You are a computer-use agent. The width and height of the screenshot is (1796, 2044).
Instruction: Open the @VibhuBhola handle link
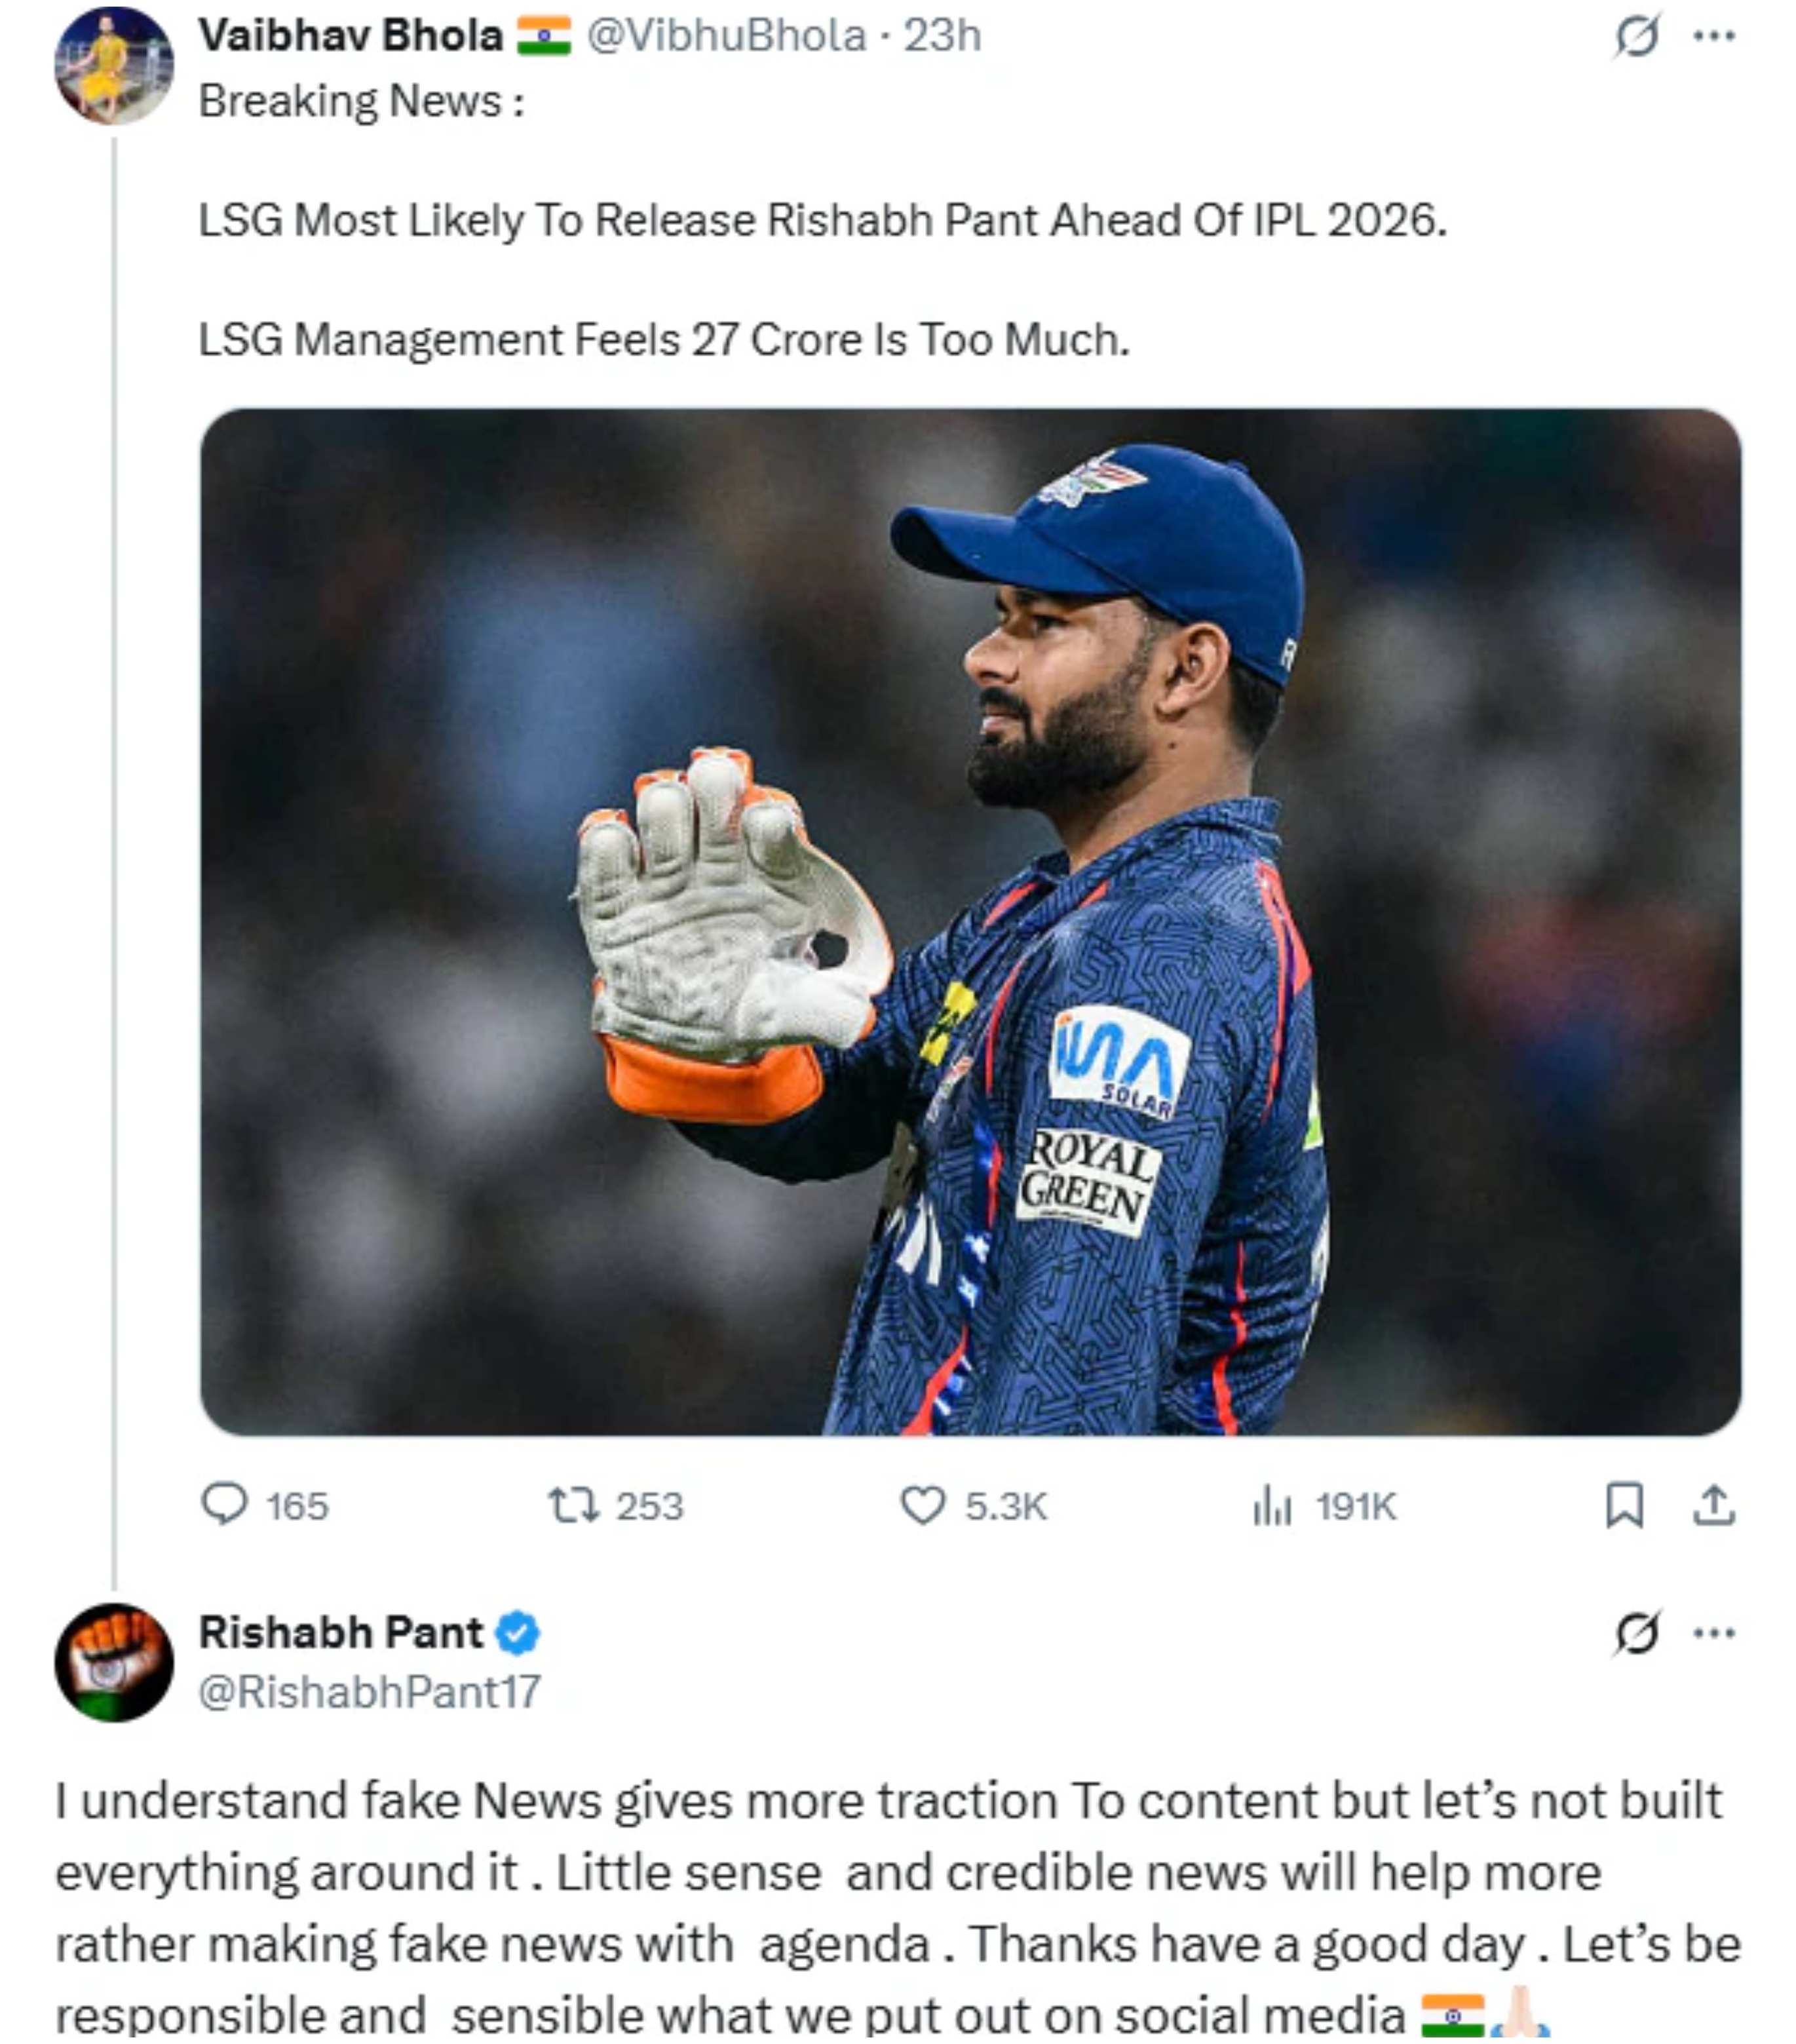(x=726, y=36)
